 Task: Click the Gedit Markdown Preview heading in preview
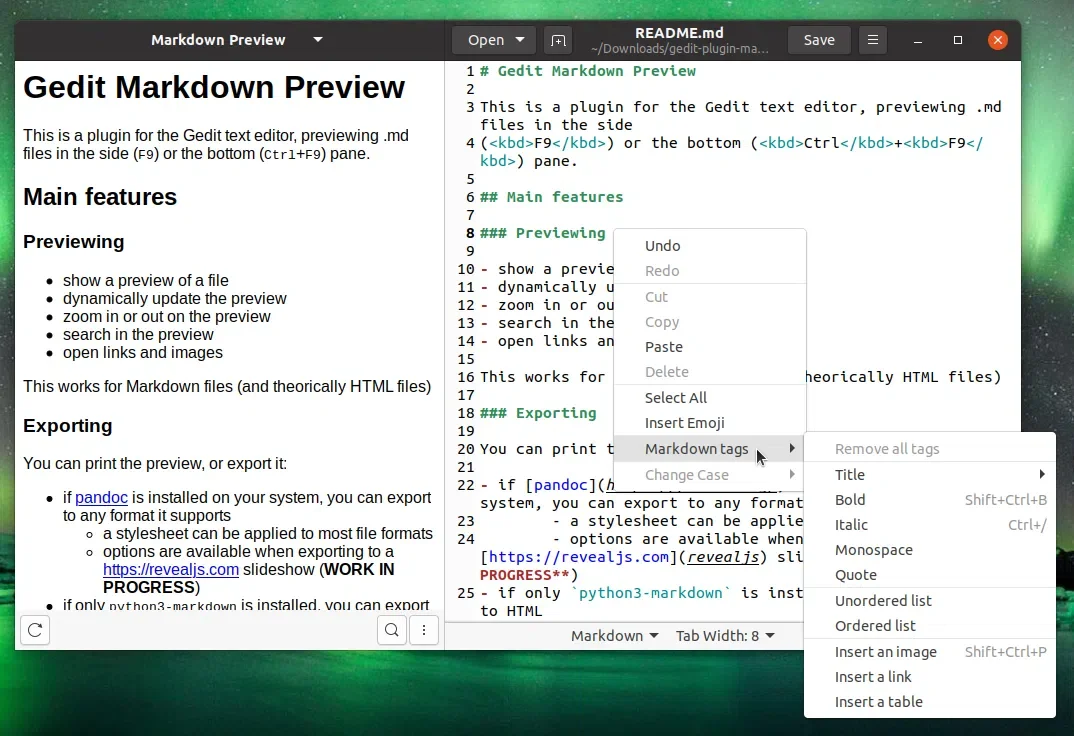tap(214, 88)
